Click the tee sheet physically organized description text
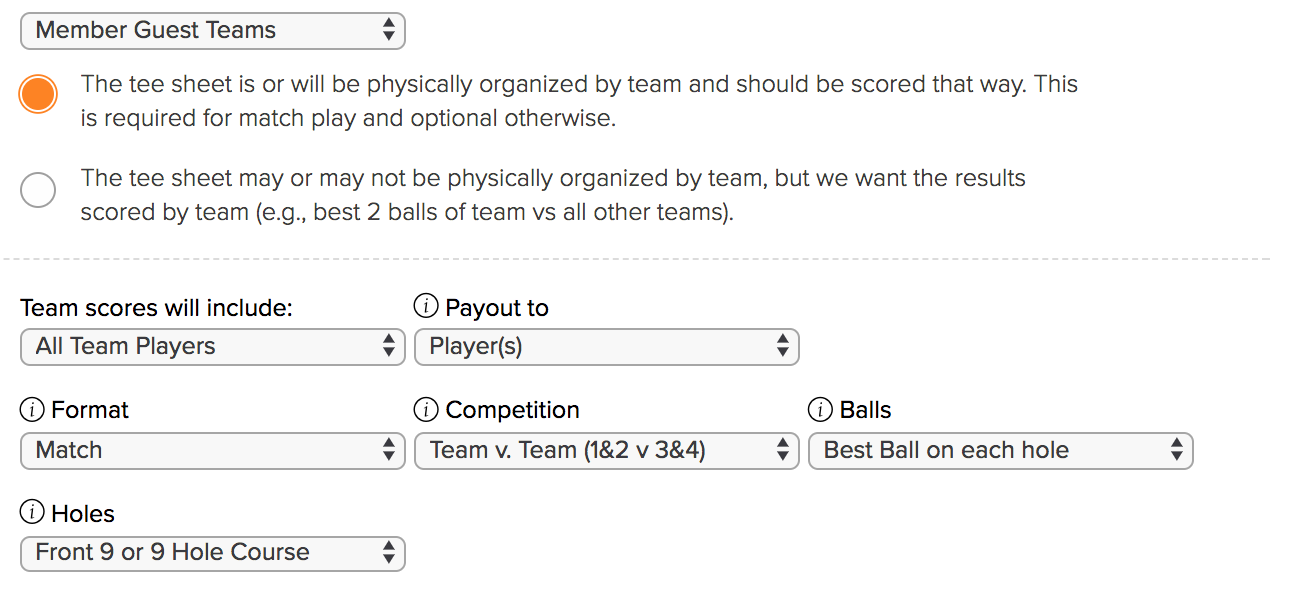Screen dimensions: 1298x598 coord(579,101)
